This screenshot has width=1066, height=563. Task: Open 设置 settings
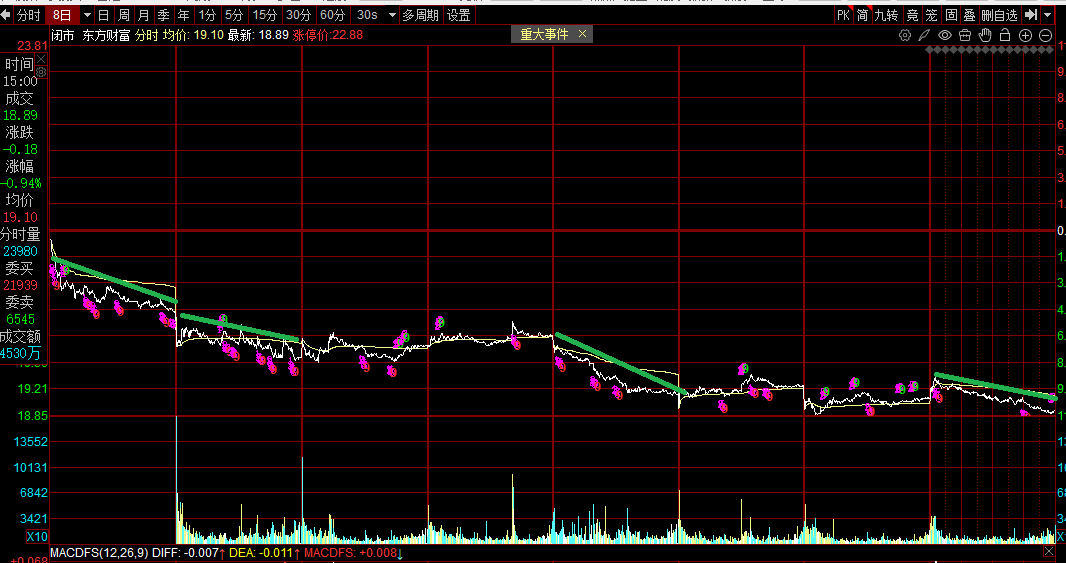[459, 15]
